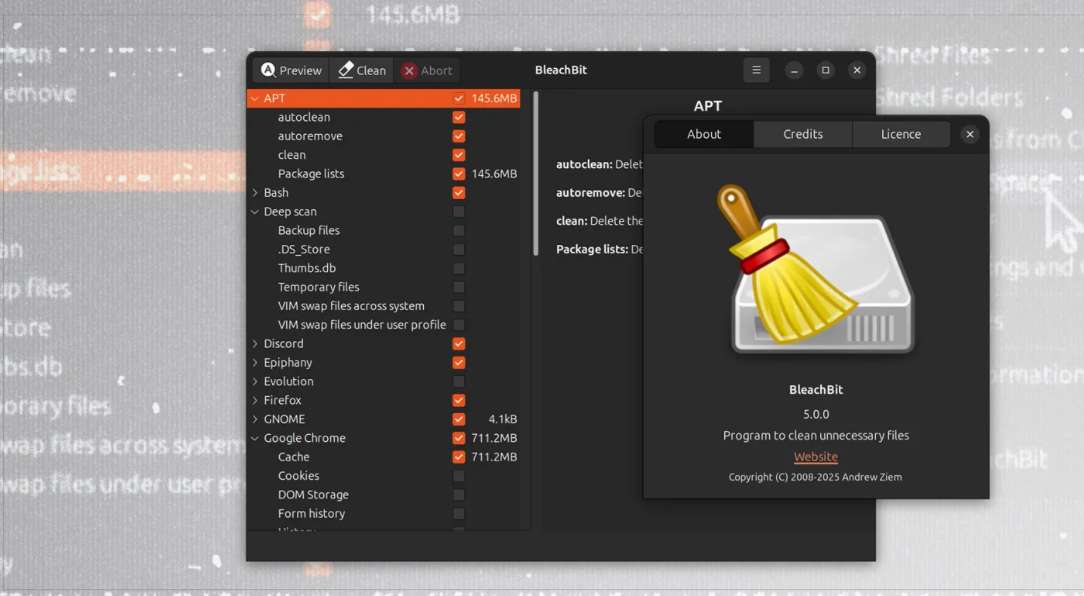Select the Cache row under Google Chrome
This screenshot has width=1084, height=596.
point(384,457)
